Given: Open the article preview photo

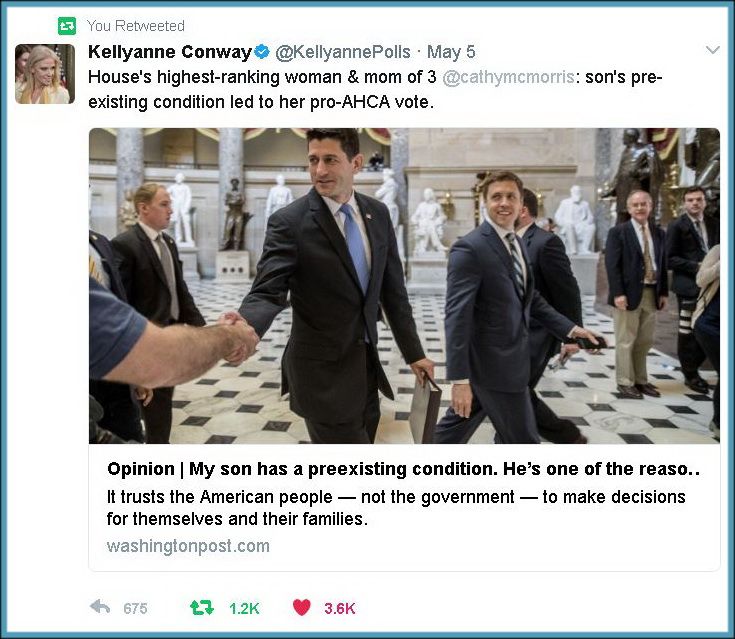Looking at the screenshot, I should click(404, 286).
